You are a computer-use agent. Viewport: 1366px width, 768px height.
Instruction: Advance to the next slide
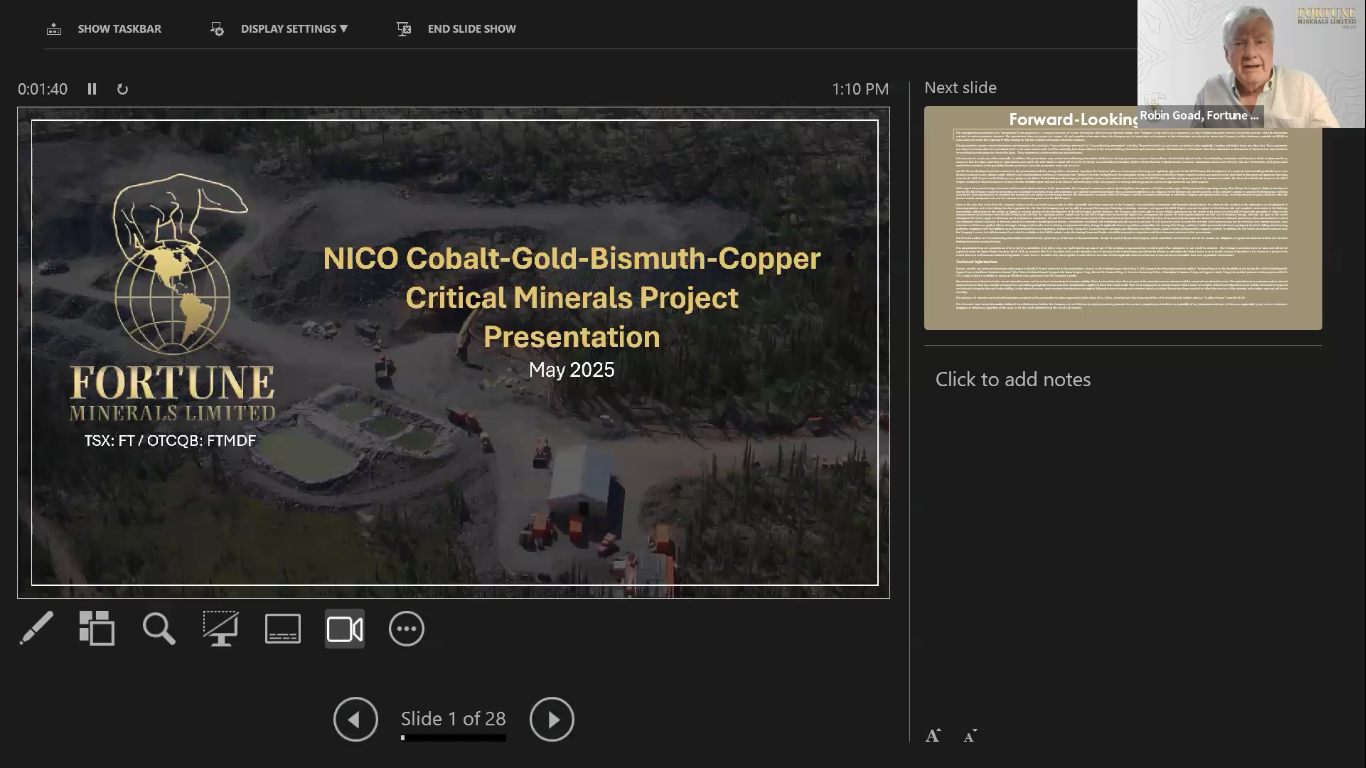(552, 719)
